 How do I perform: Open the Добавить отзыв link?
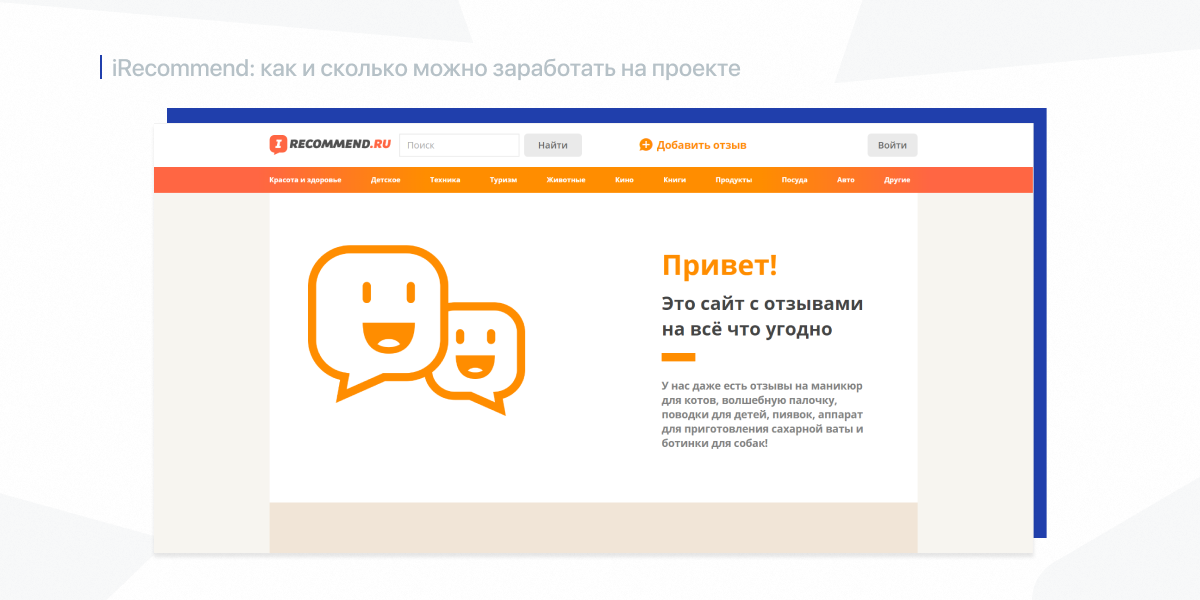coord(701,145)
